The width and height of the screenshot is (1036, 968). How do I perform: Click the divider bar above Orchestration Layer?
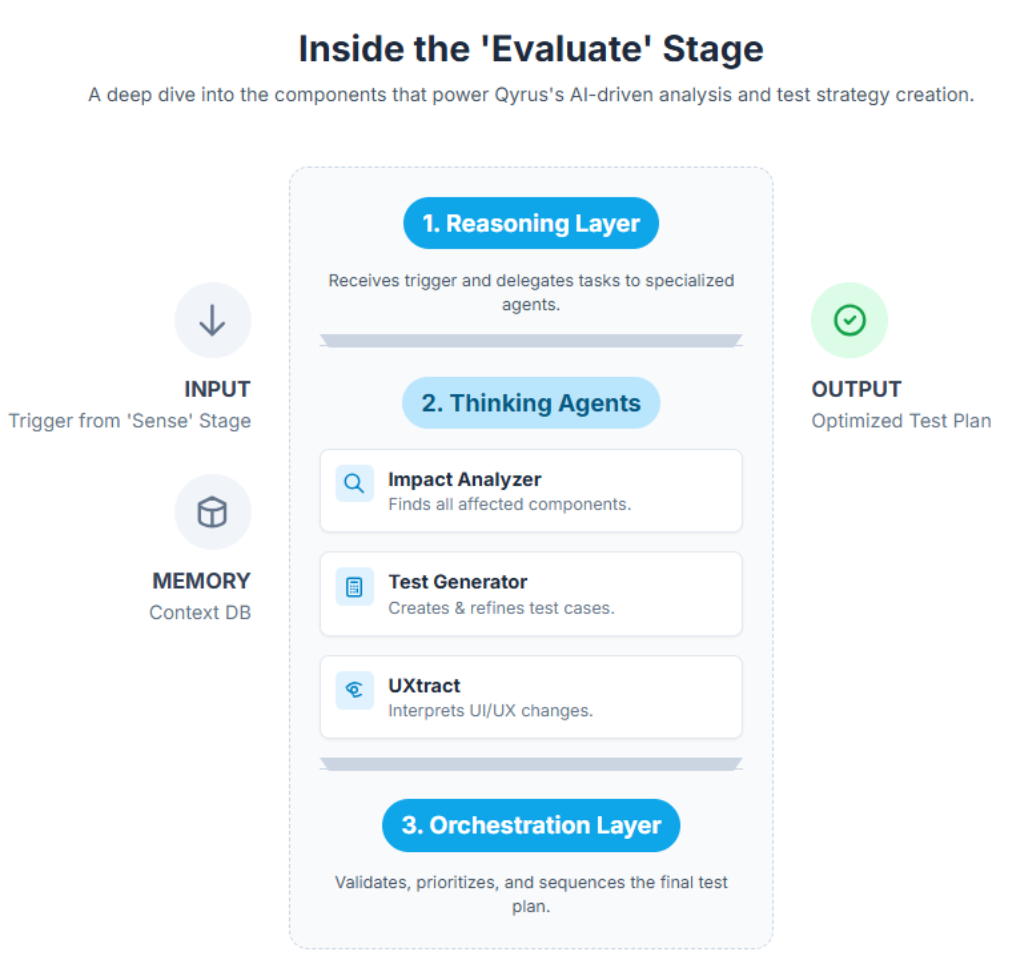pyautogui.click(x=530, y=764)
